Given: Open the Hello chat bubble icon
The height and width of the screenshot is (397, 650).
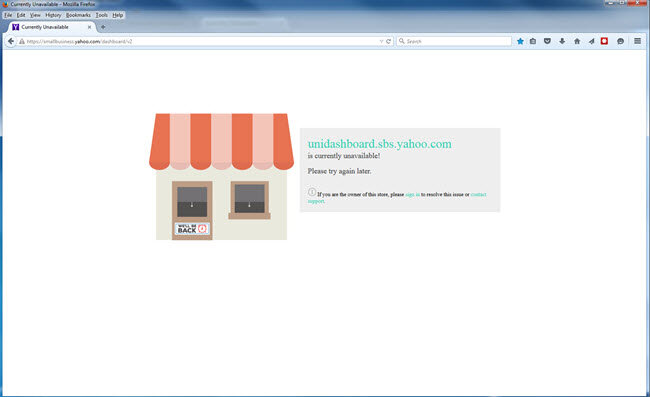Looking at the screenshot, I should pyautogui.click(x=621, y=41).
